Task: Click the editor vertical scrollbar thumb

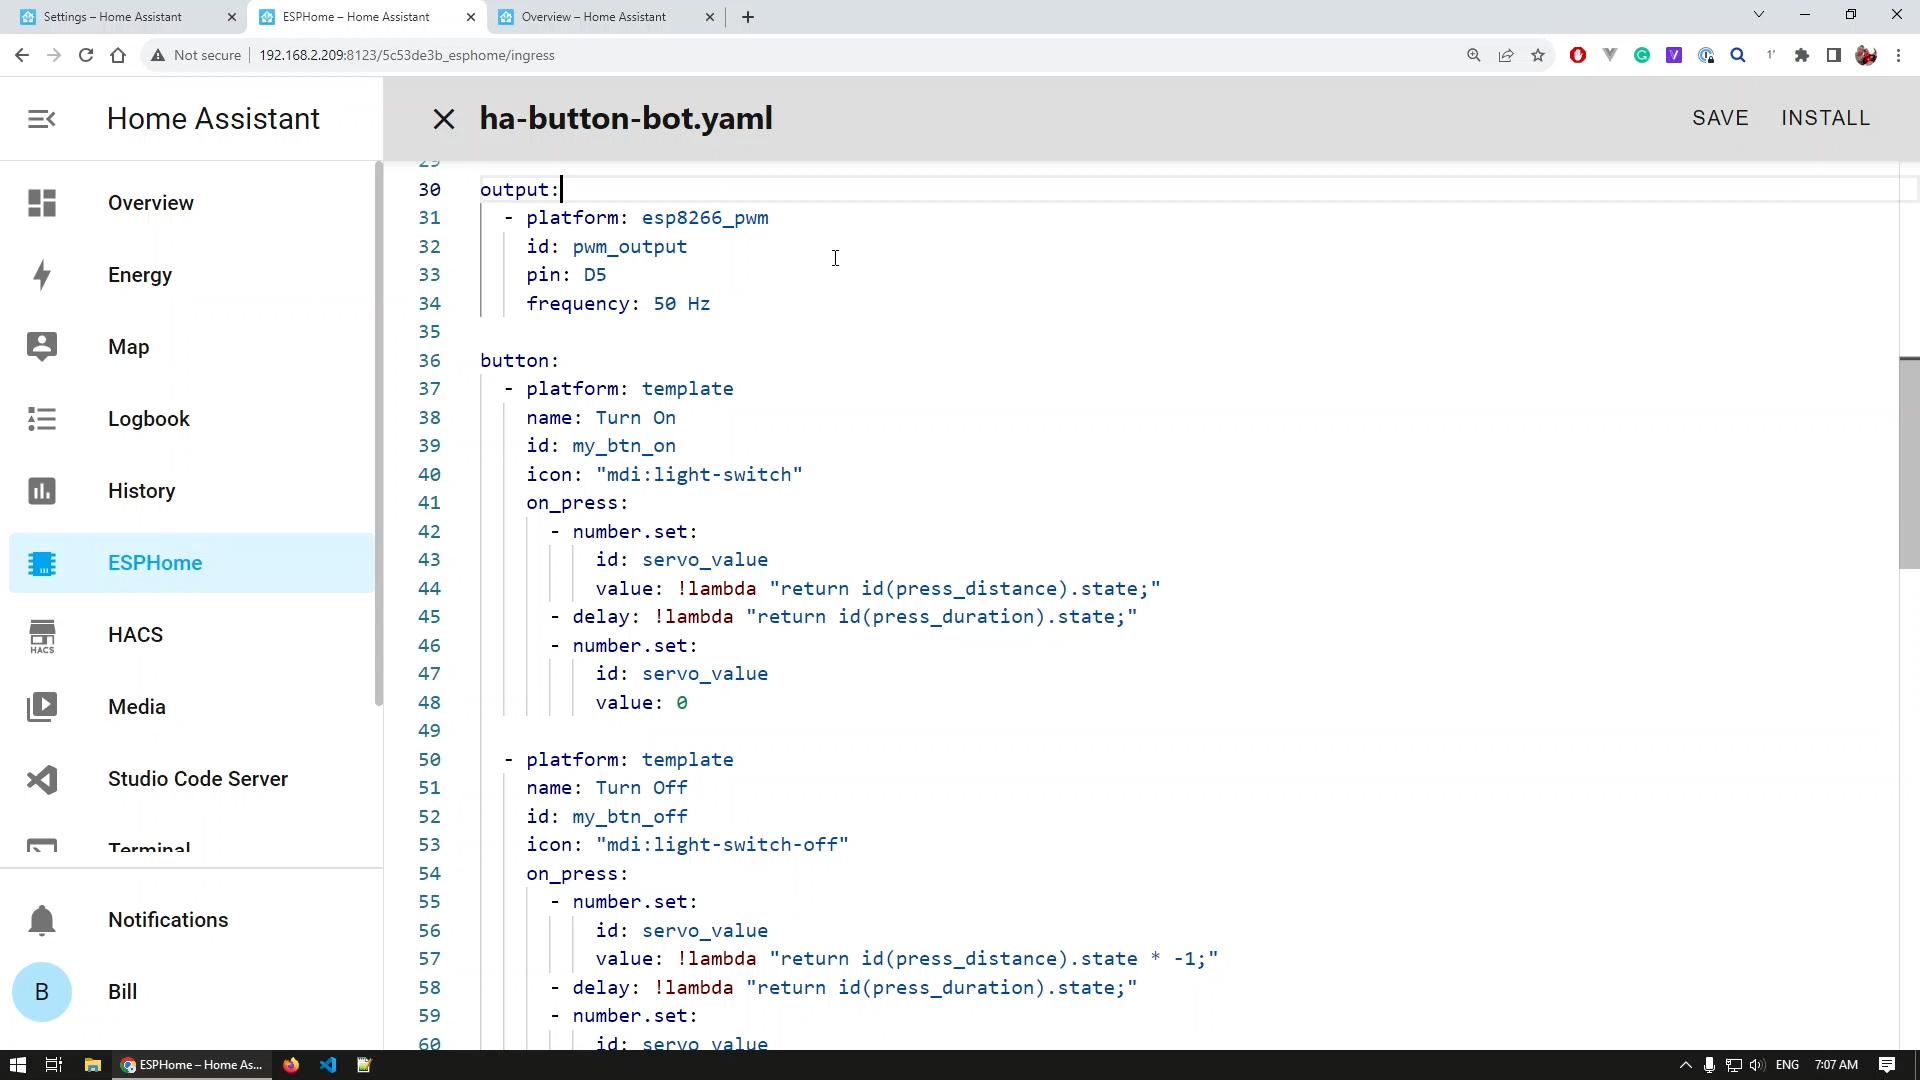Action: coord(1909,463)
